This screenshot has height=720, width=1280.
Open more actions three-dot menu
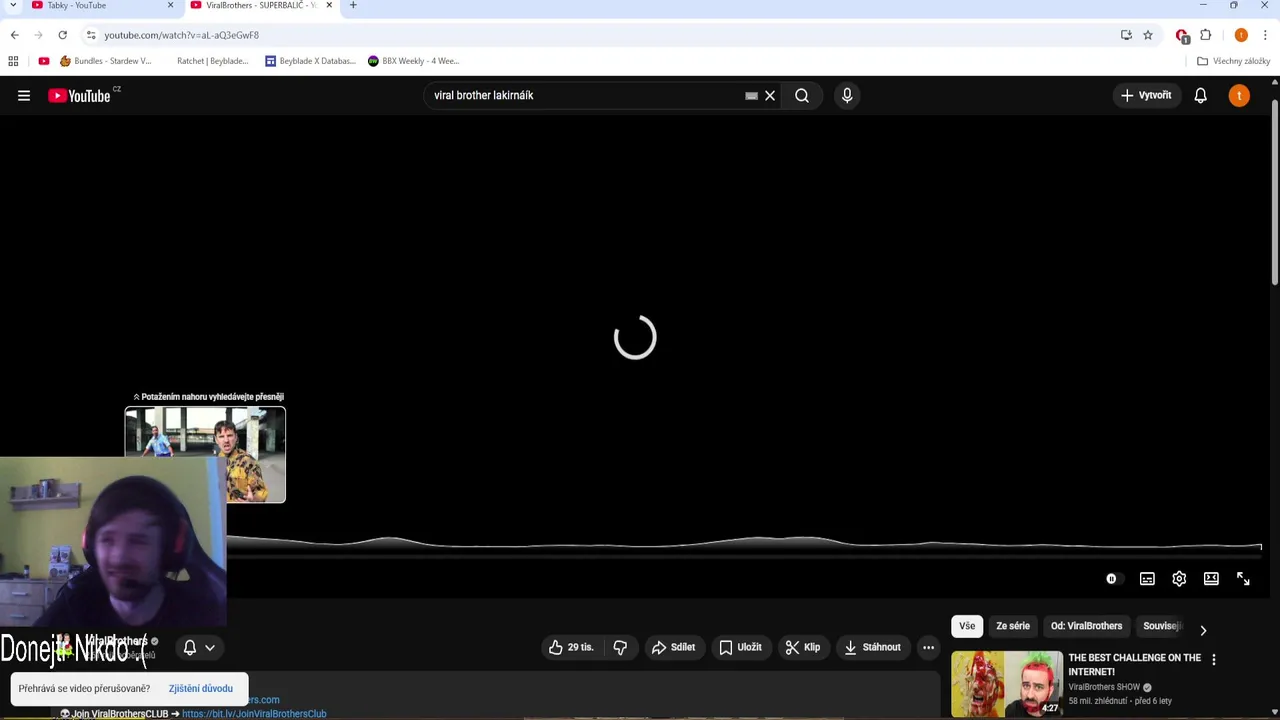click(928, 647)
